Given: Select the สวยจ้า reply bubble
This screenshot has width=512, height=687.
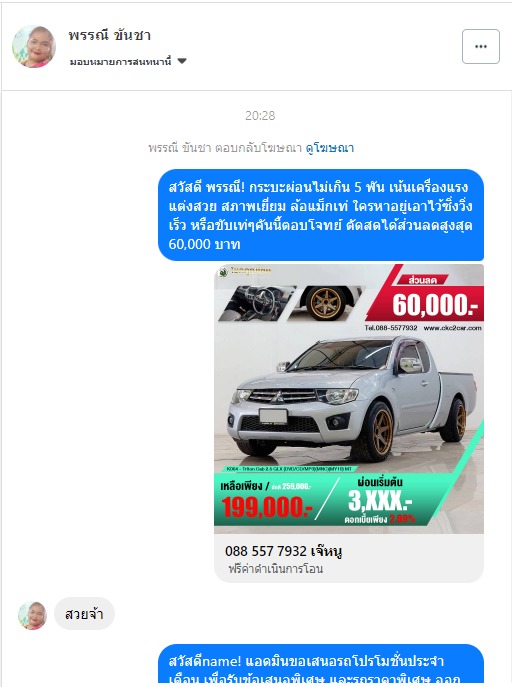Looking at the screenshot, I should pyautogui.click(x=84, y=614).
